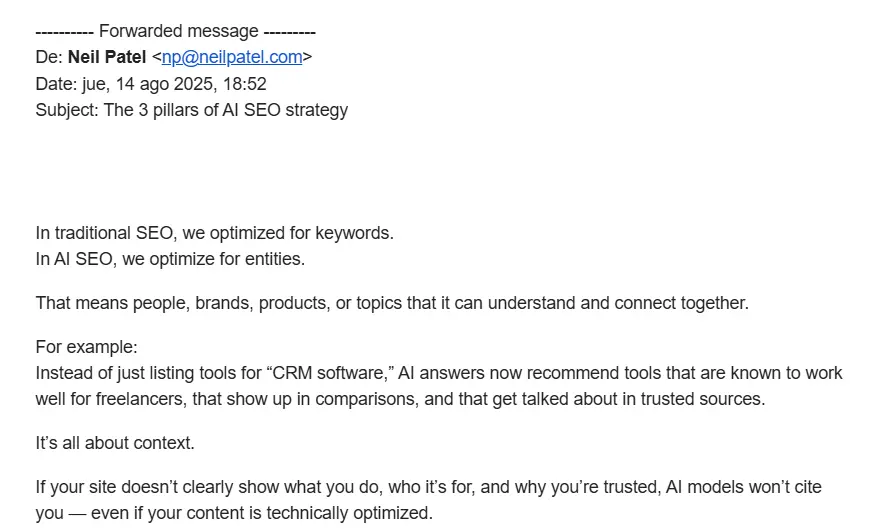Click the paragraph starting 'That means people, brands'
This screenshot has height=529, width=871.
click(x=392, y=303)
